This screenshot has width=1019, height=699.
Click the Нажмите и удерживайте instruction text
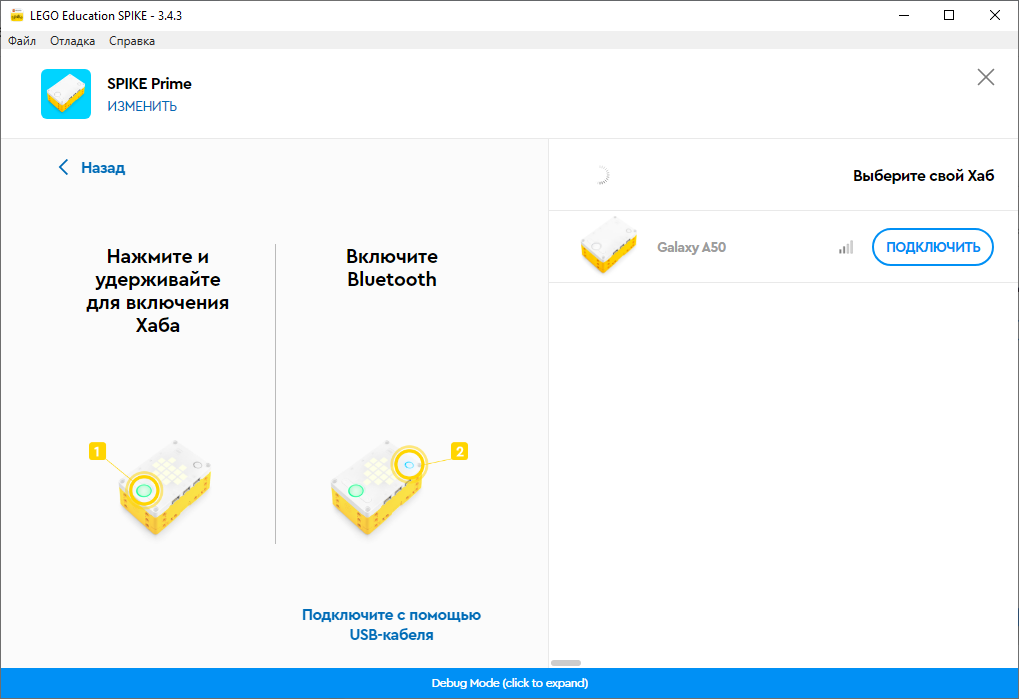[158, 290]
